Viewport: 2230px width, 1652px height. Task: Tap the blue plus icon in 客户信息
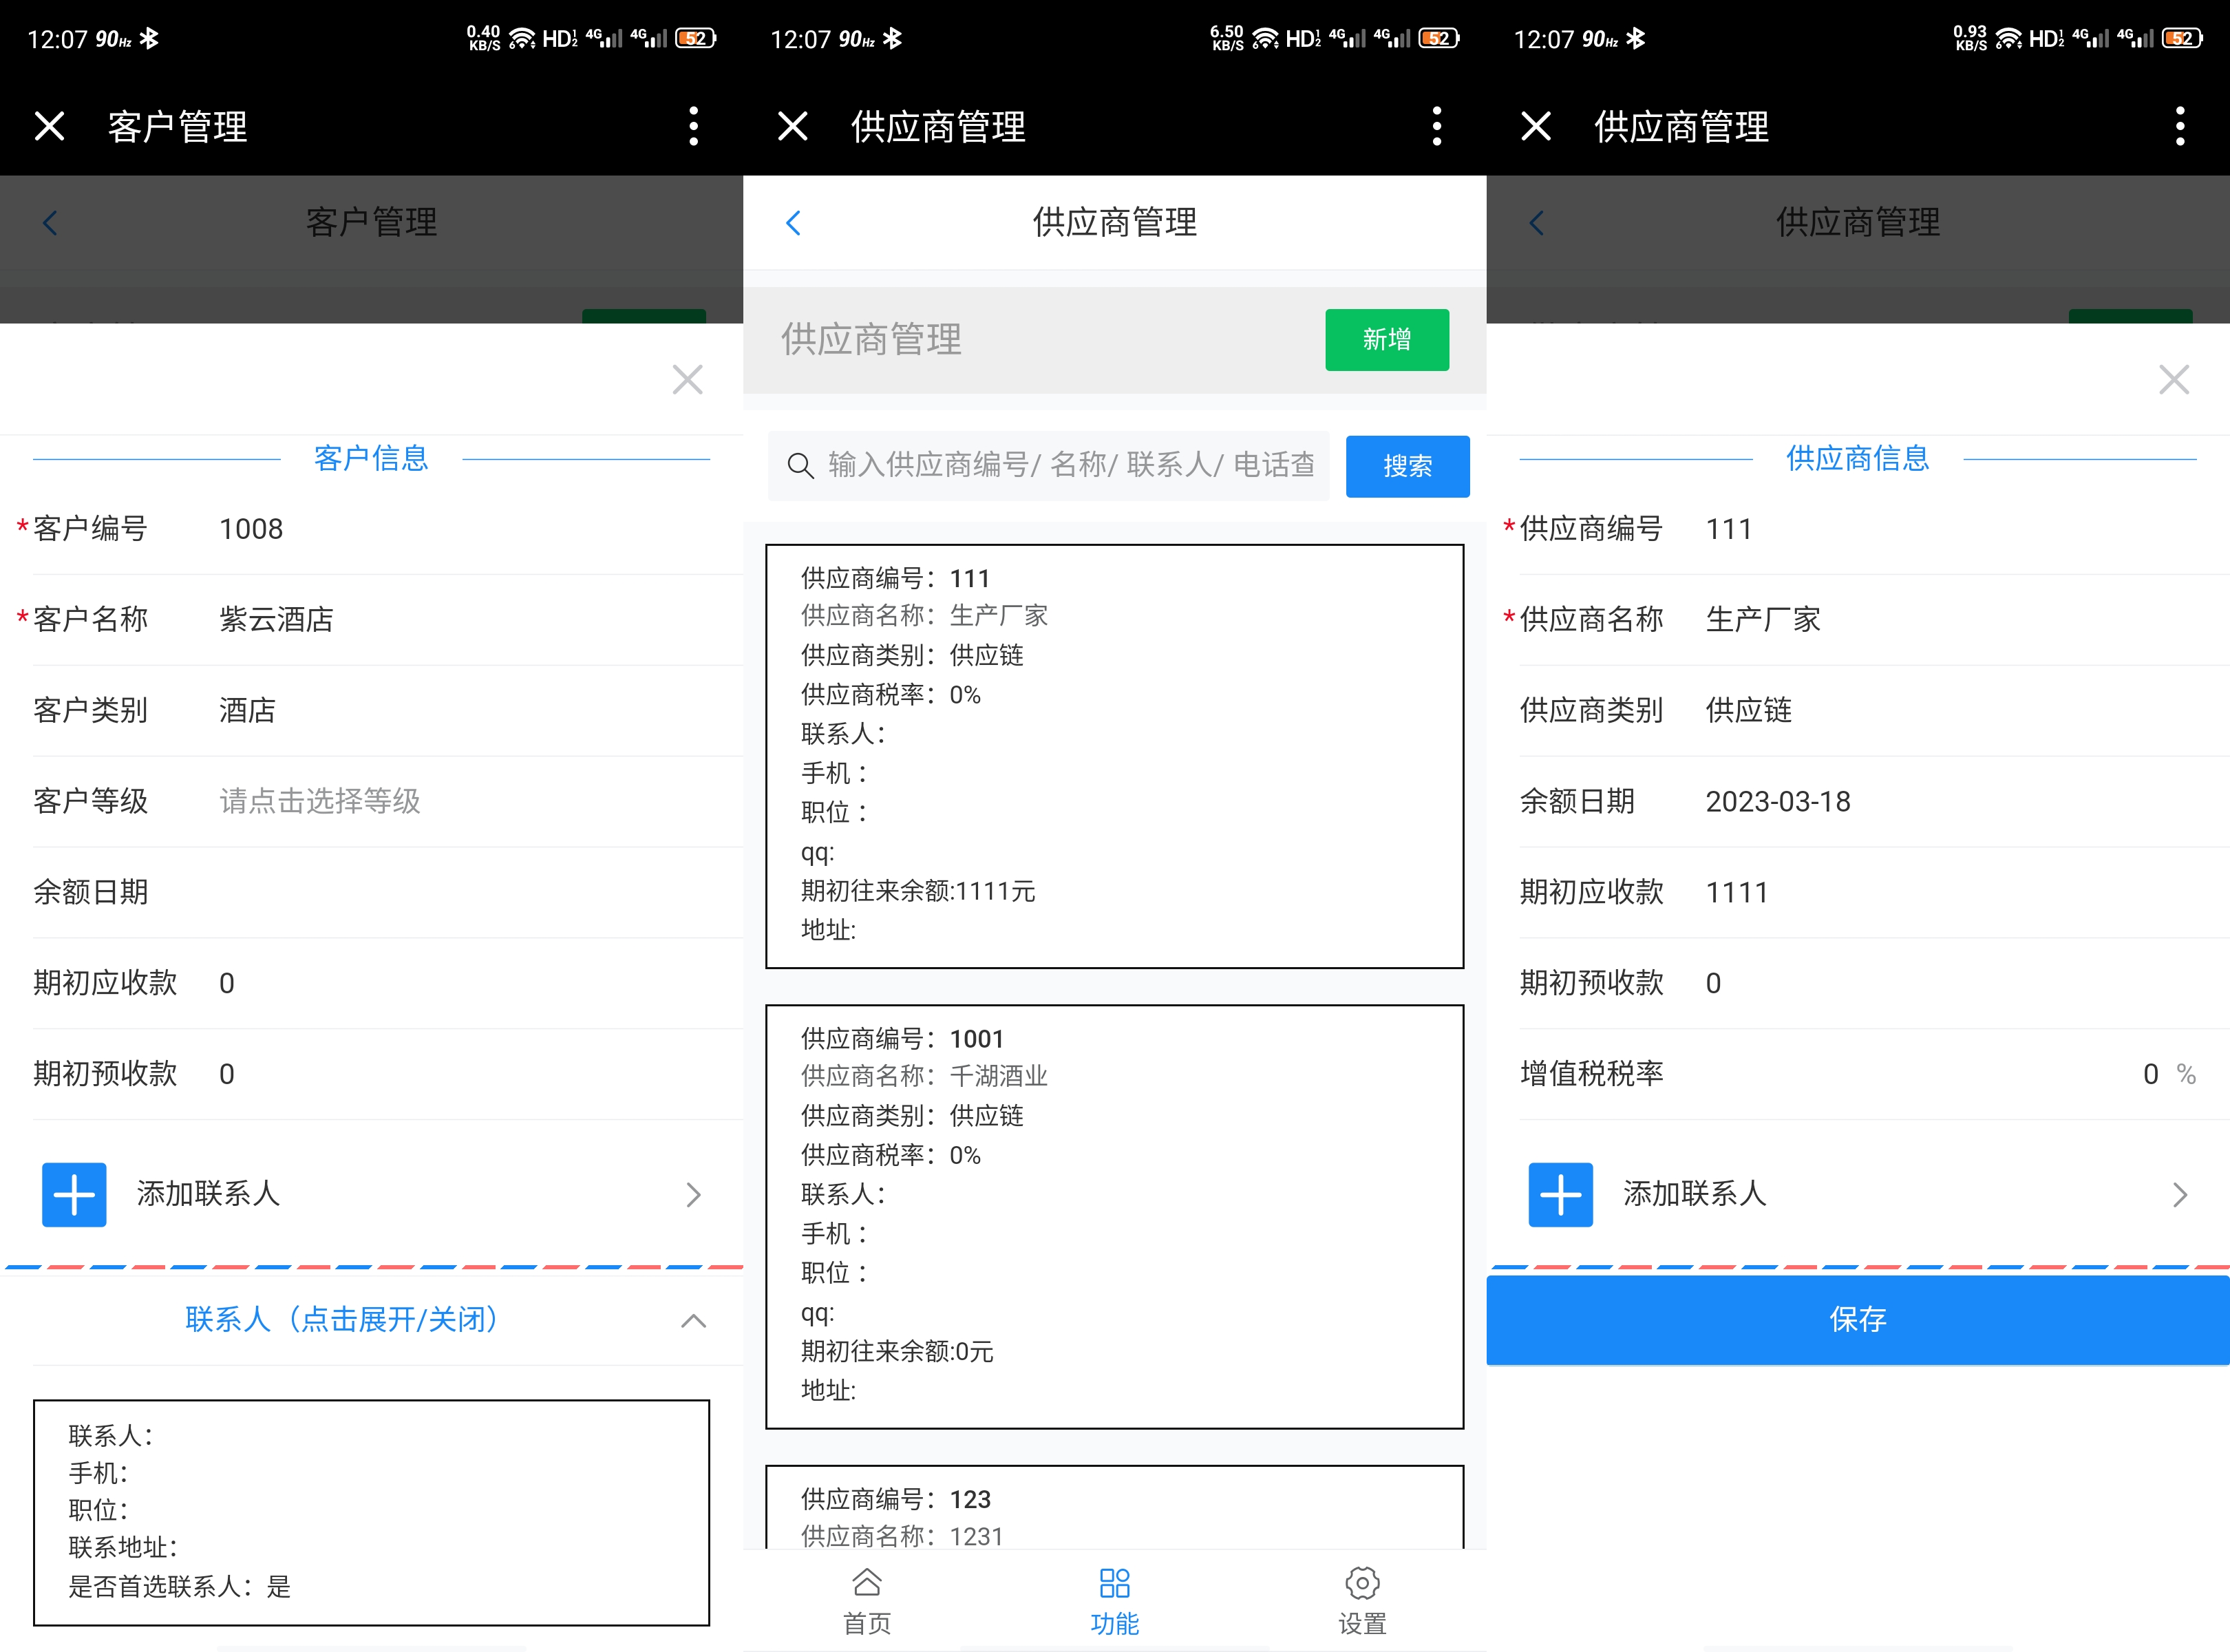(x=74, y=1194)
